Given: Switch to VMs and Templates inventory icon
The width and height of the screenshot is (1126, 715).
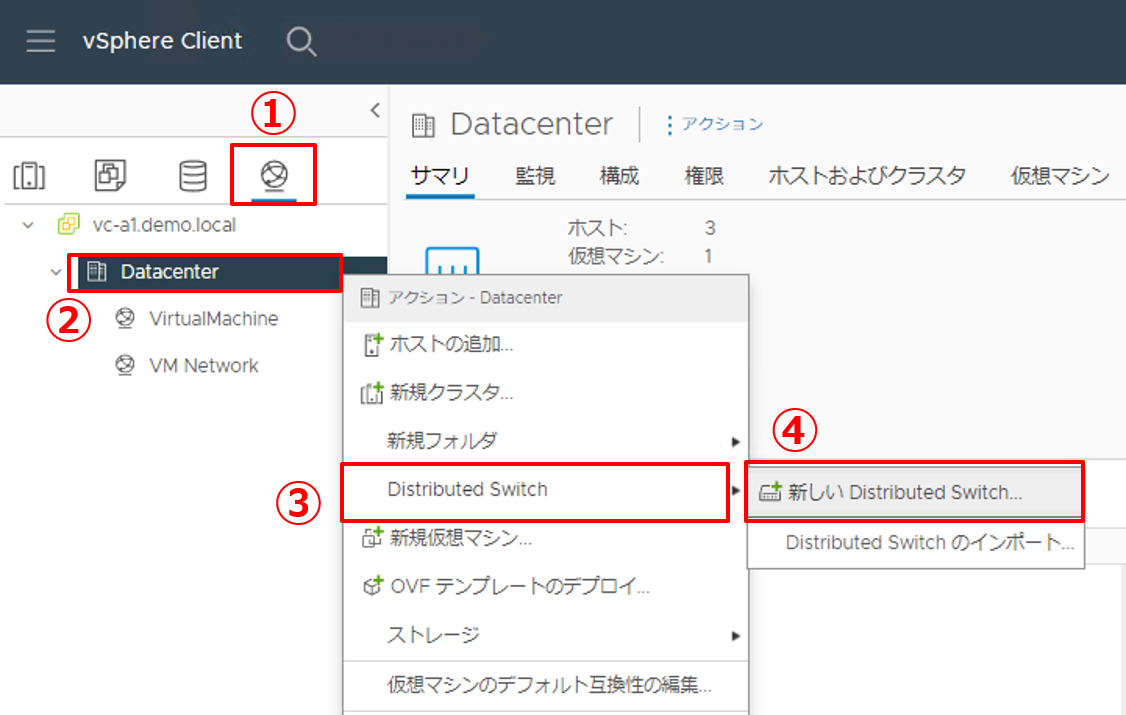Looking at the screenshot, I should 110,175.
